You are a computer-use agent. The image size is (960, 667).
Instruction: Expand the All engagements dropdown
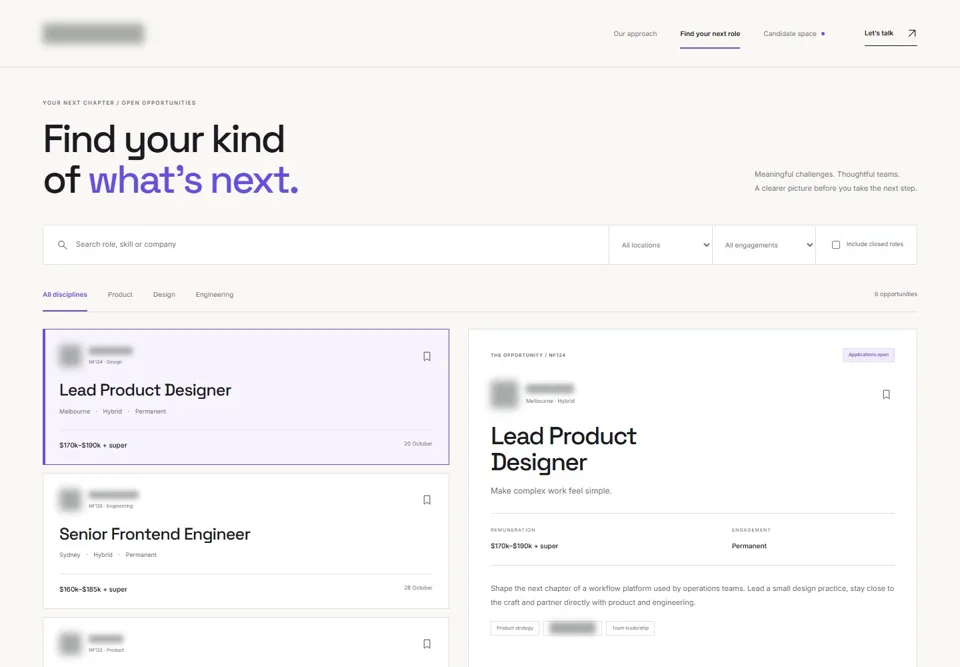pyautogui.click(x=764, y=245)
